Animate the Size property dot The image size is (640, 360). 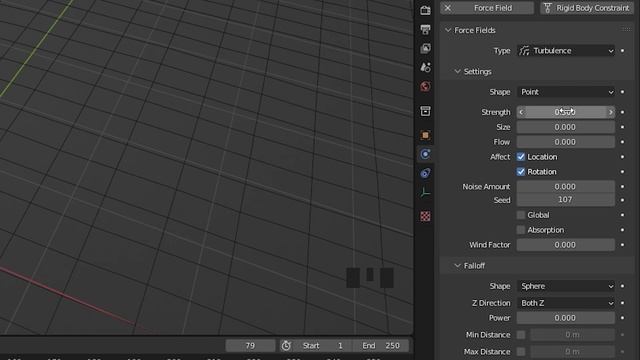(x=622, y=127)
